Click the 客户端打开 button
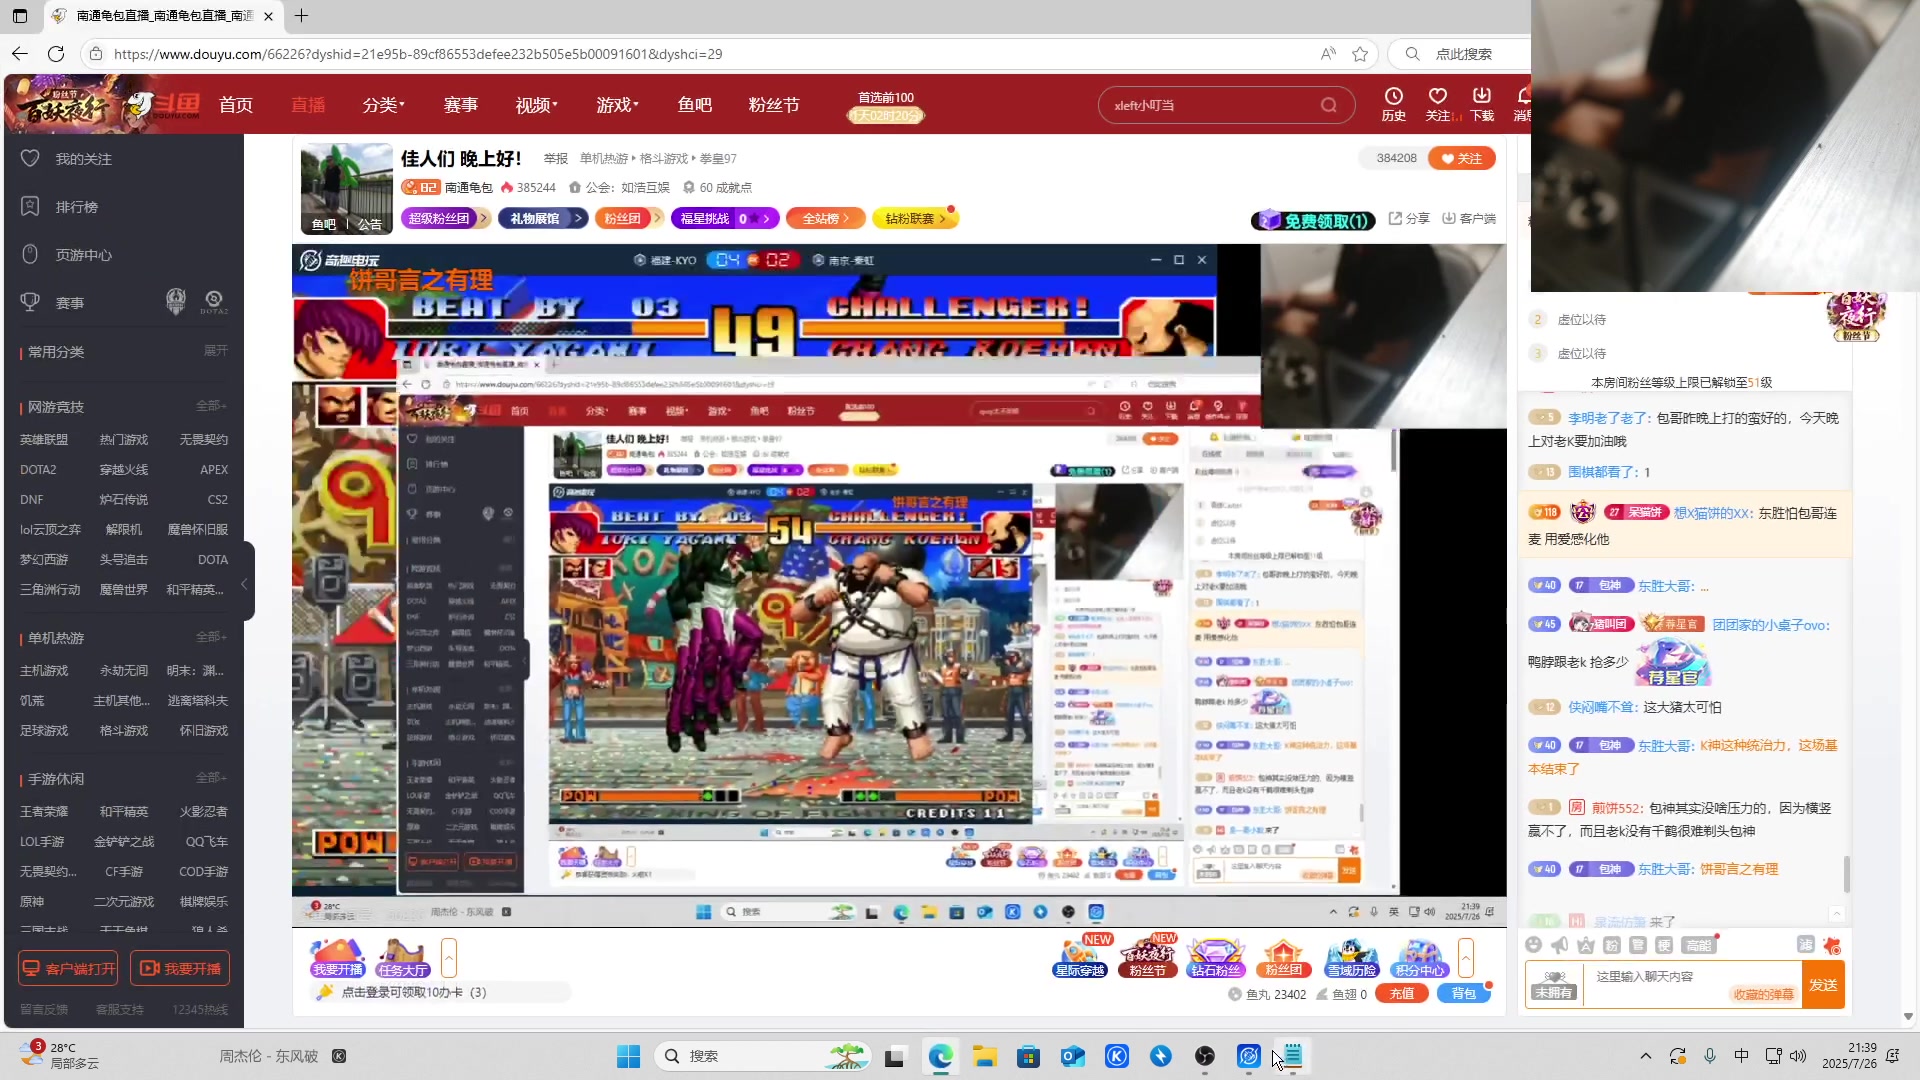 (x=68, y=968)
